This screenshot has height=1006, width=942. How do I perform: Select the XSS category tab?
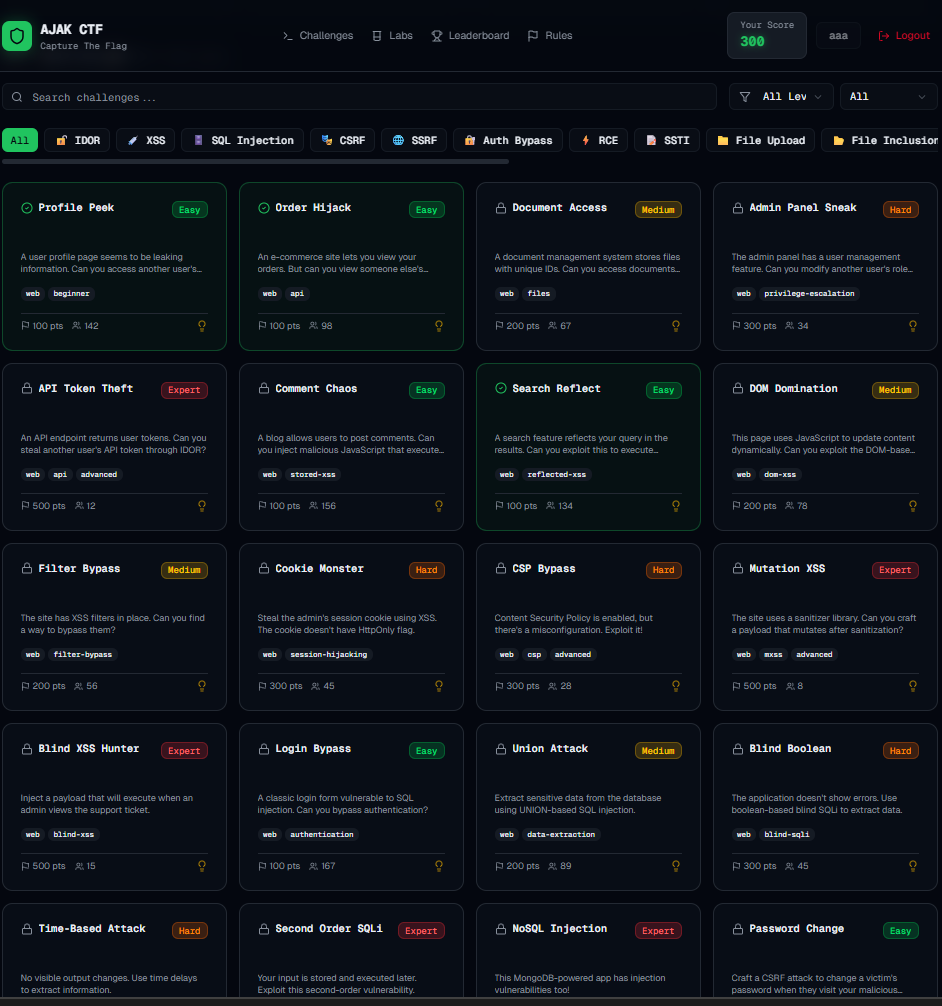(x=146, y=141)
